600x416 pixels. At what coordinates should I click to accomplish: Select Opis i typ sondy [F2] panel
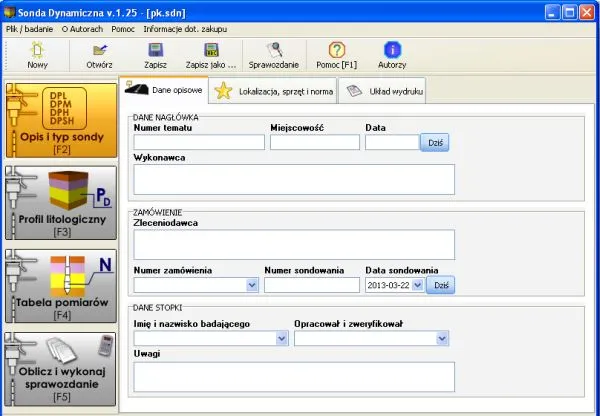tap(59, 120)
